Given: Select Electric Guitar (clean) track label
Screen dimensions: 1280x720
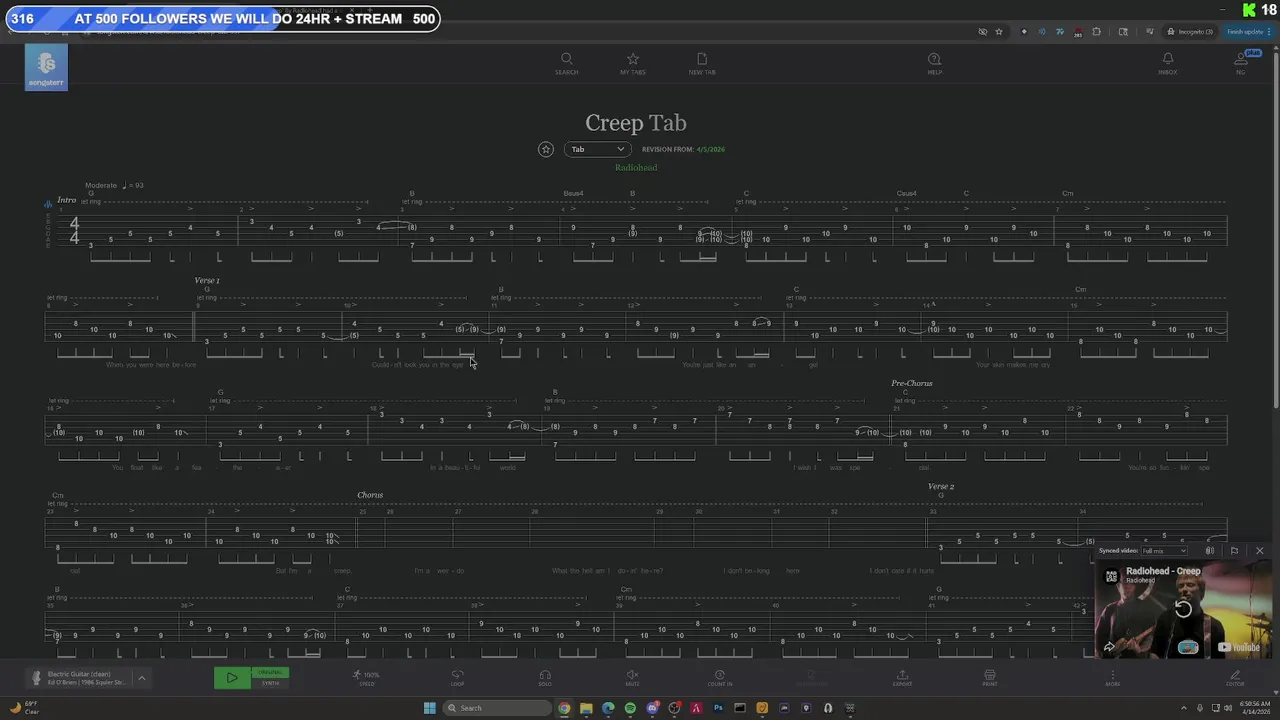Looking at the screenshot, I should [x=79, y=674].
